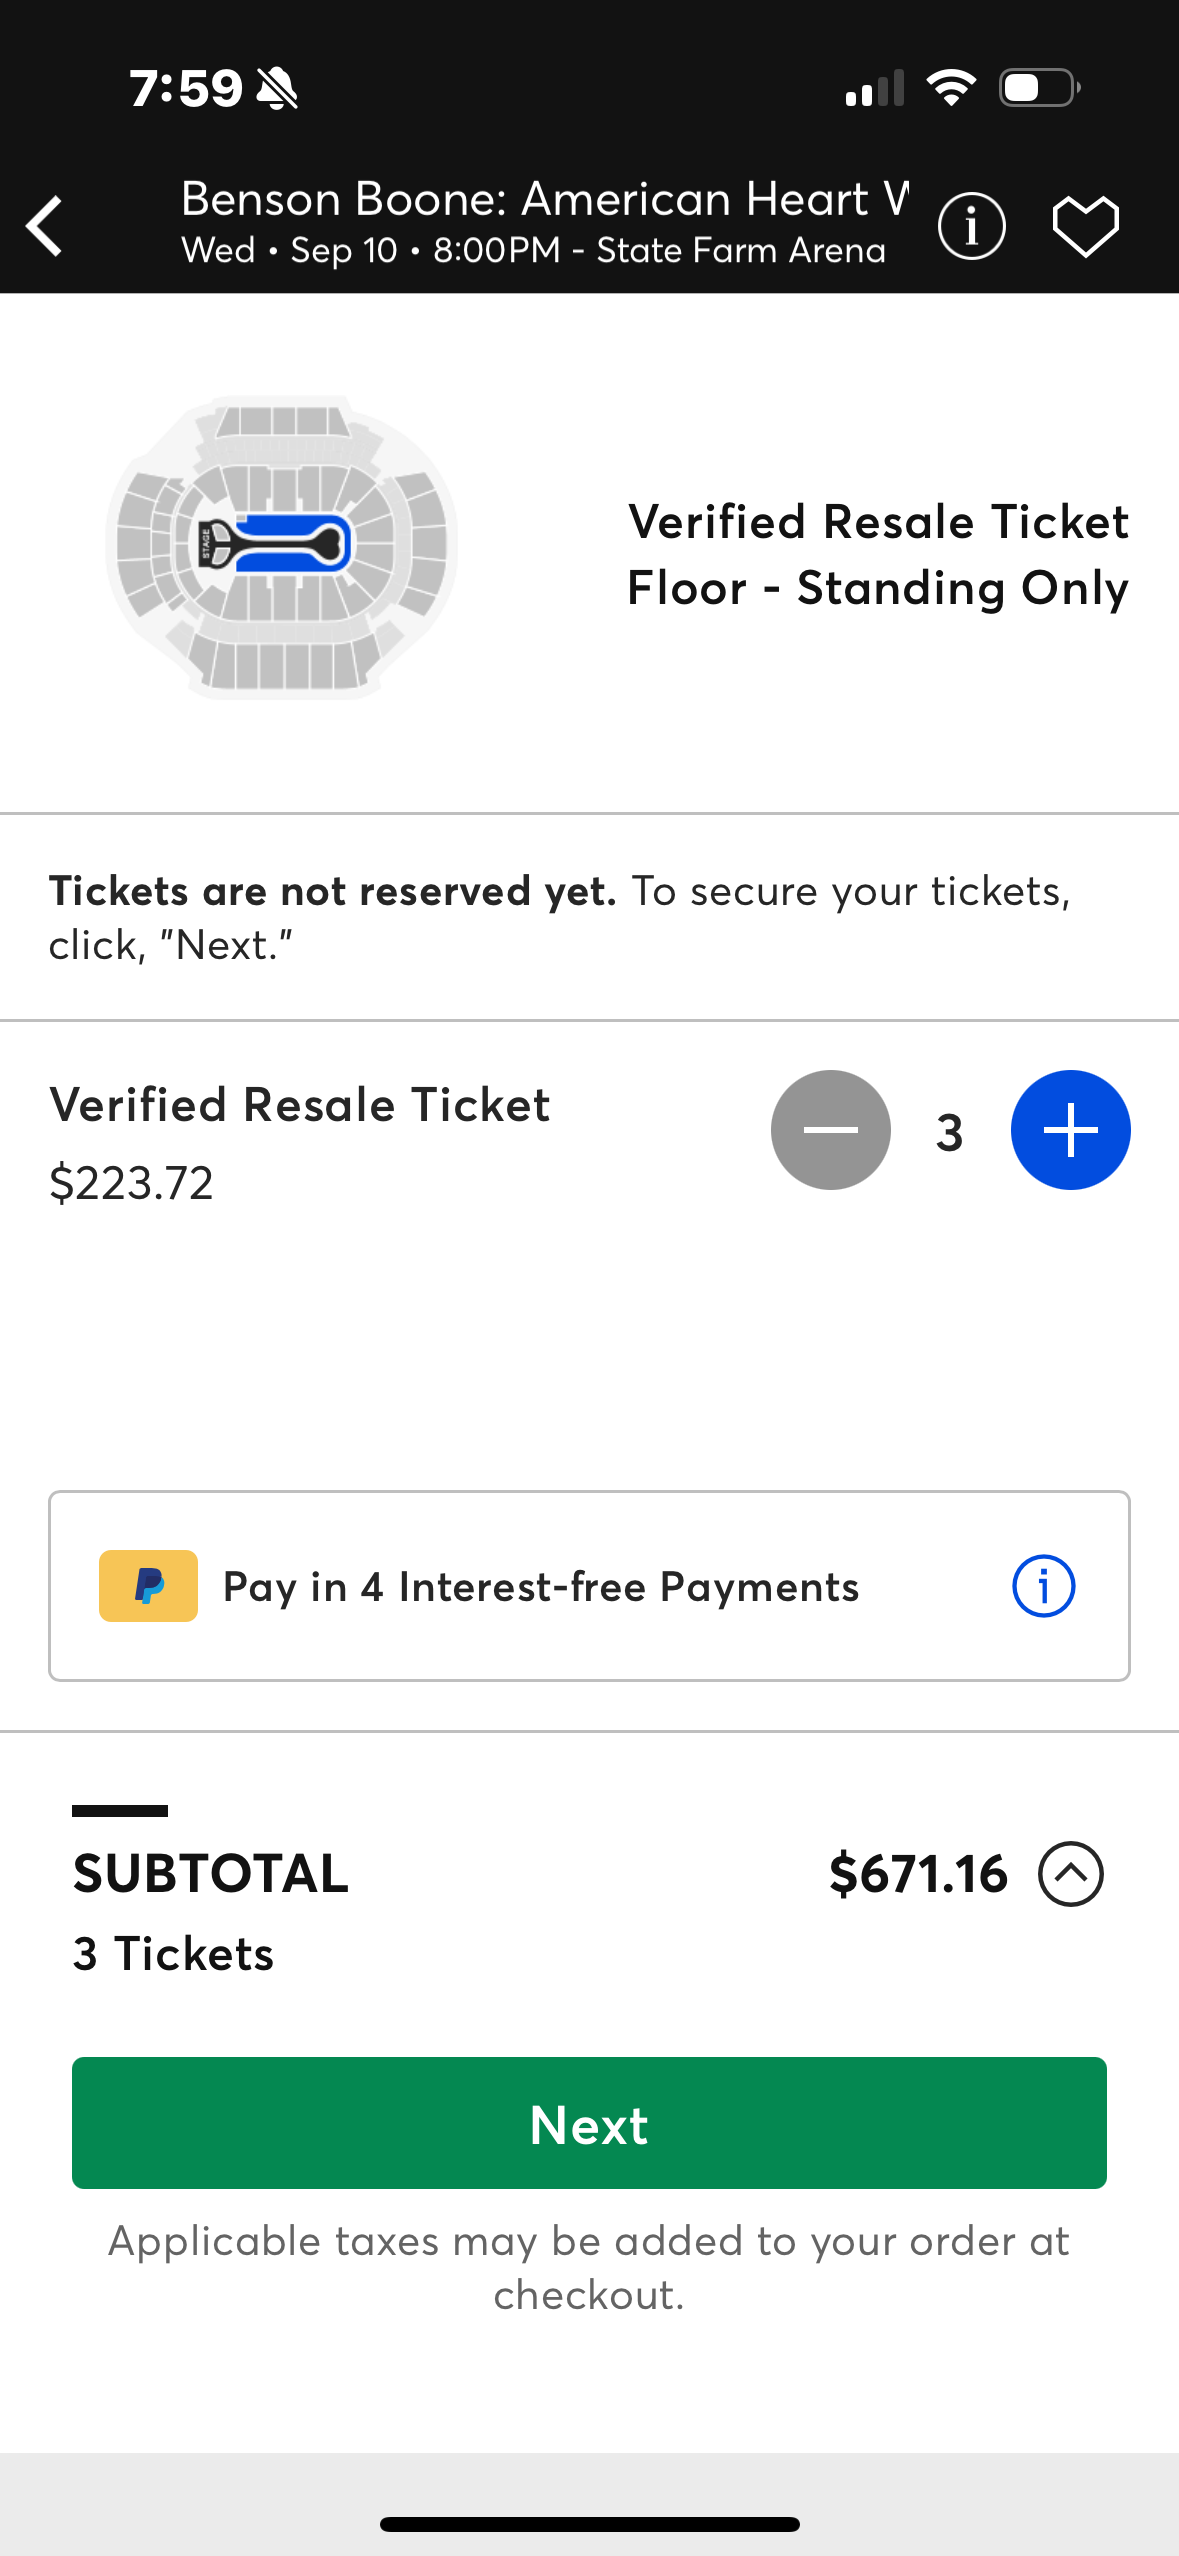This screenshot has width=1179, height=2556.
Task: Tap the Verified Resale Ticket $223.72 row
Action: pos(300,1142)
